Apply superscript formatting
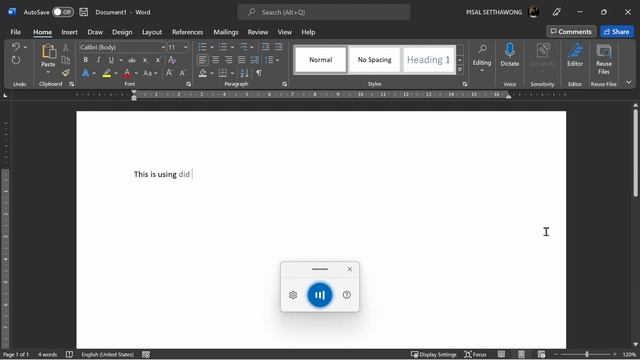The height and width of the screenshot is (360, 640). 158,60
